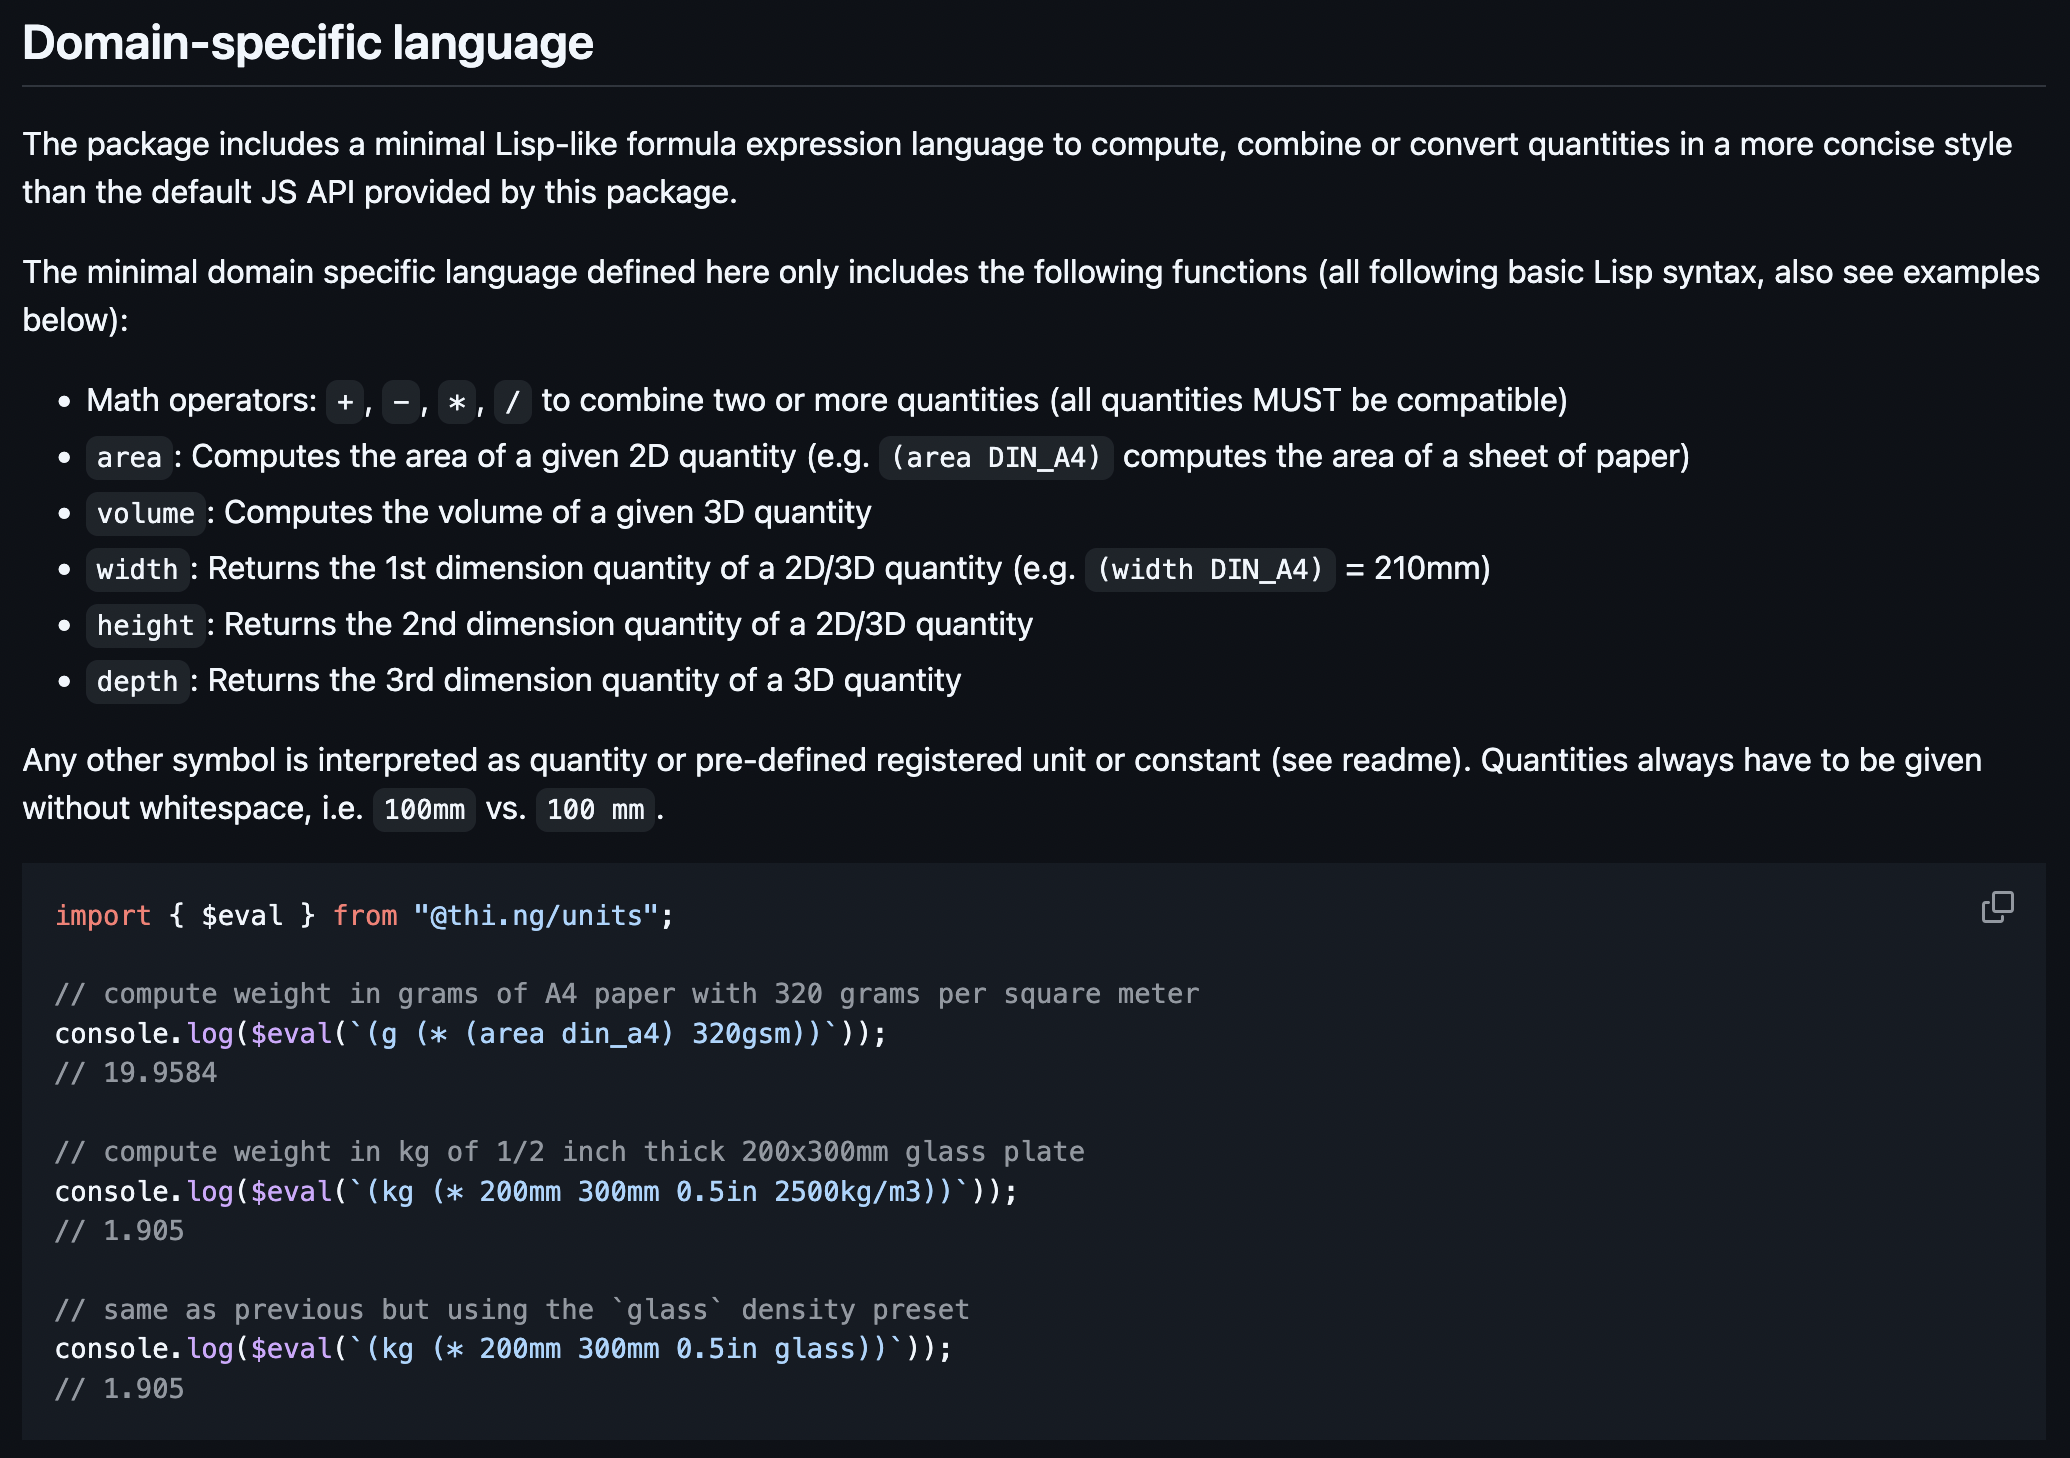Click the minus operator code badge

coord(401,402)
